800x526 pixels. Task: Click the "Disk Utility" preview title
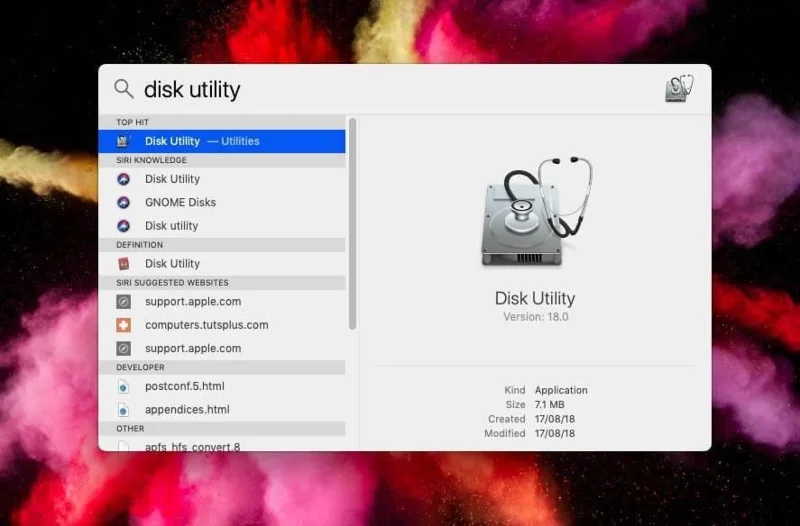click(535, 298)
